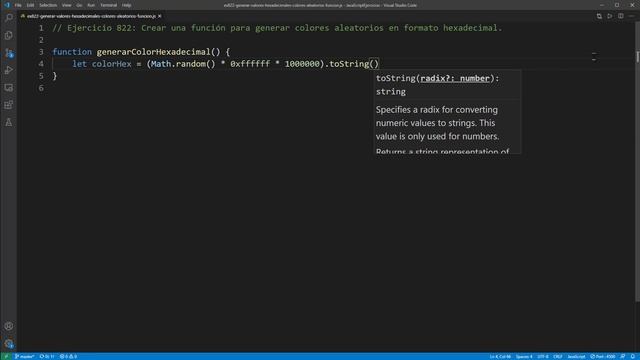Click the radix parameter in signature help
Viewport: 640px width, 360px height.
tap(455, 78)
